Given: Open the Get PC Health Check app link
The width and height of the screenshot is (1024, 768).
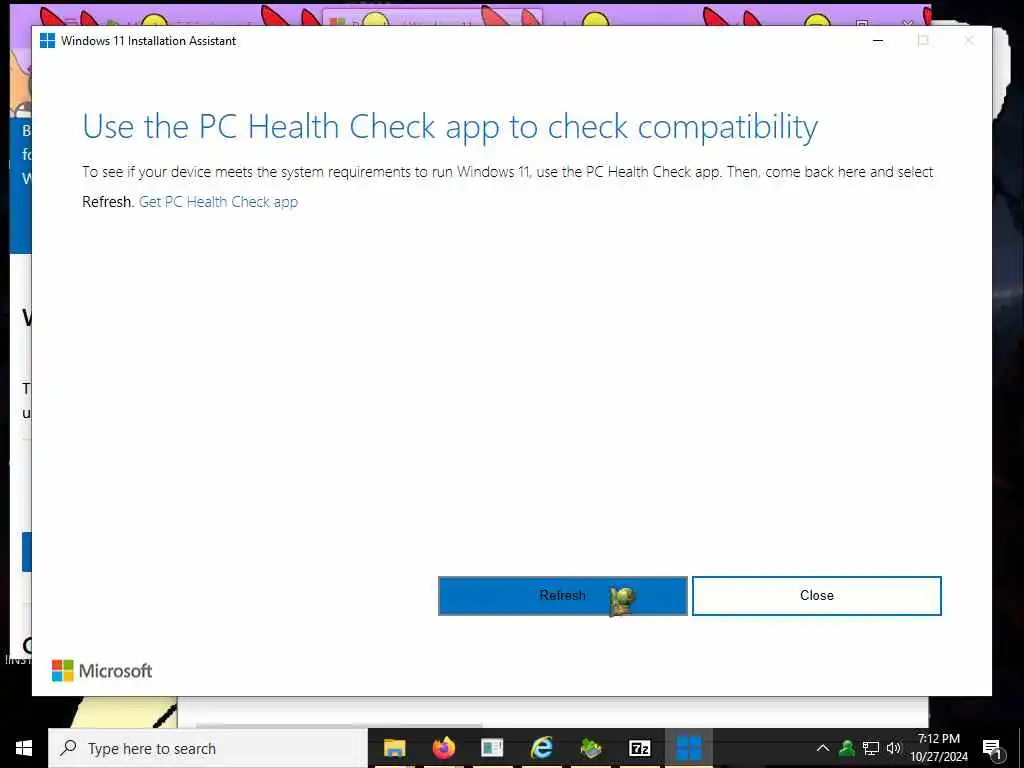Looking at the screenshot, I should click(218, 202).
